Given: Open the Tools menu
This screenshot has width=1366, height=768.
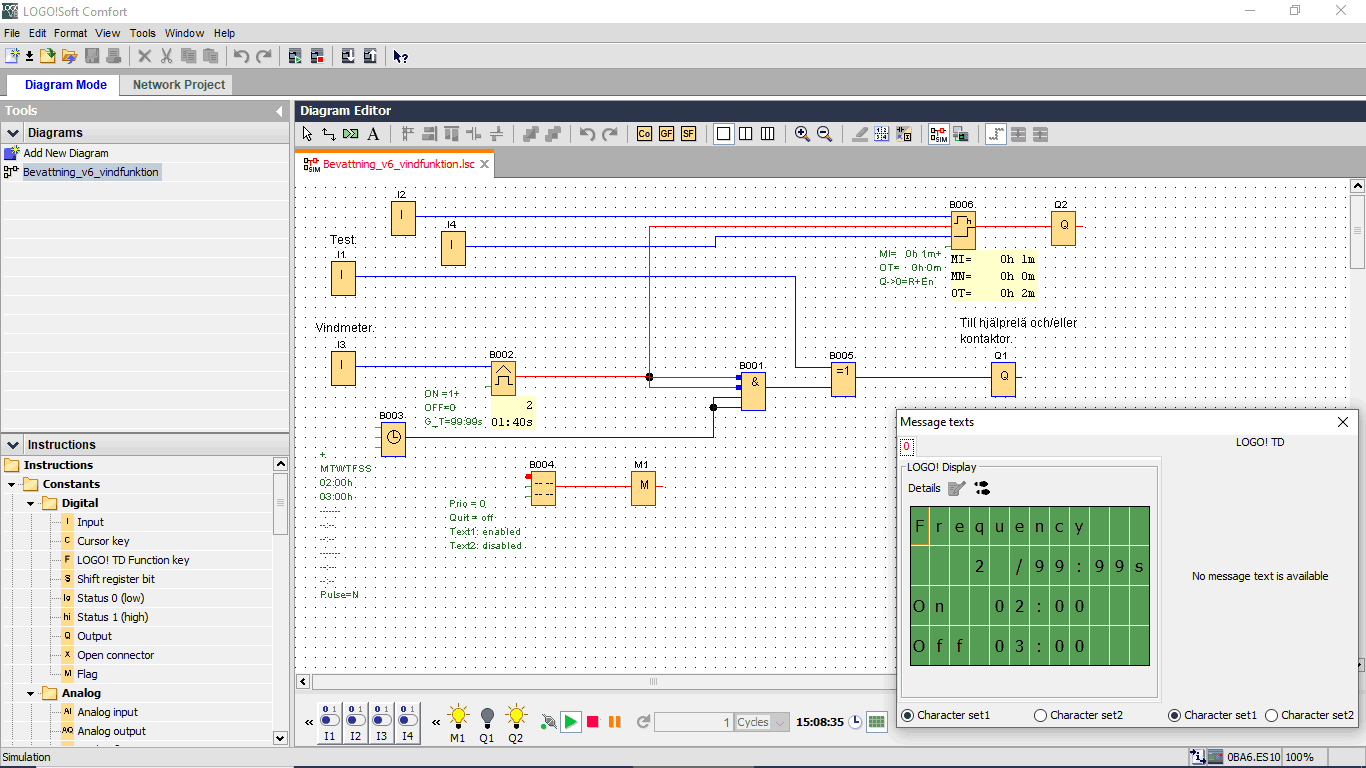Looking at the screenshot, I should (x=143, y=33).
